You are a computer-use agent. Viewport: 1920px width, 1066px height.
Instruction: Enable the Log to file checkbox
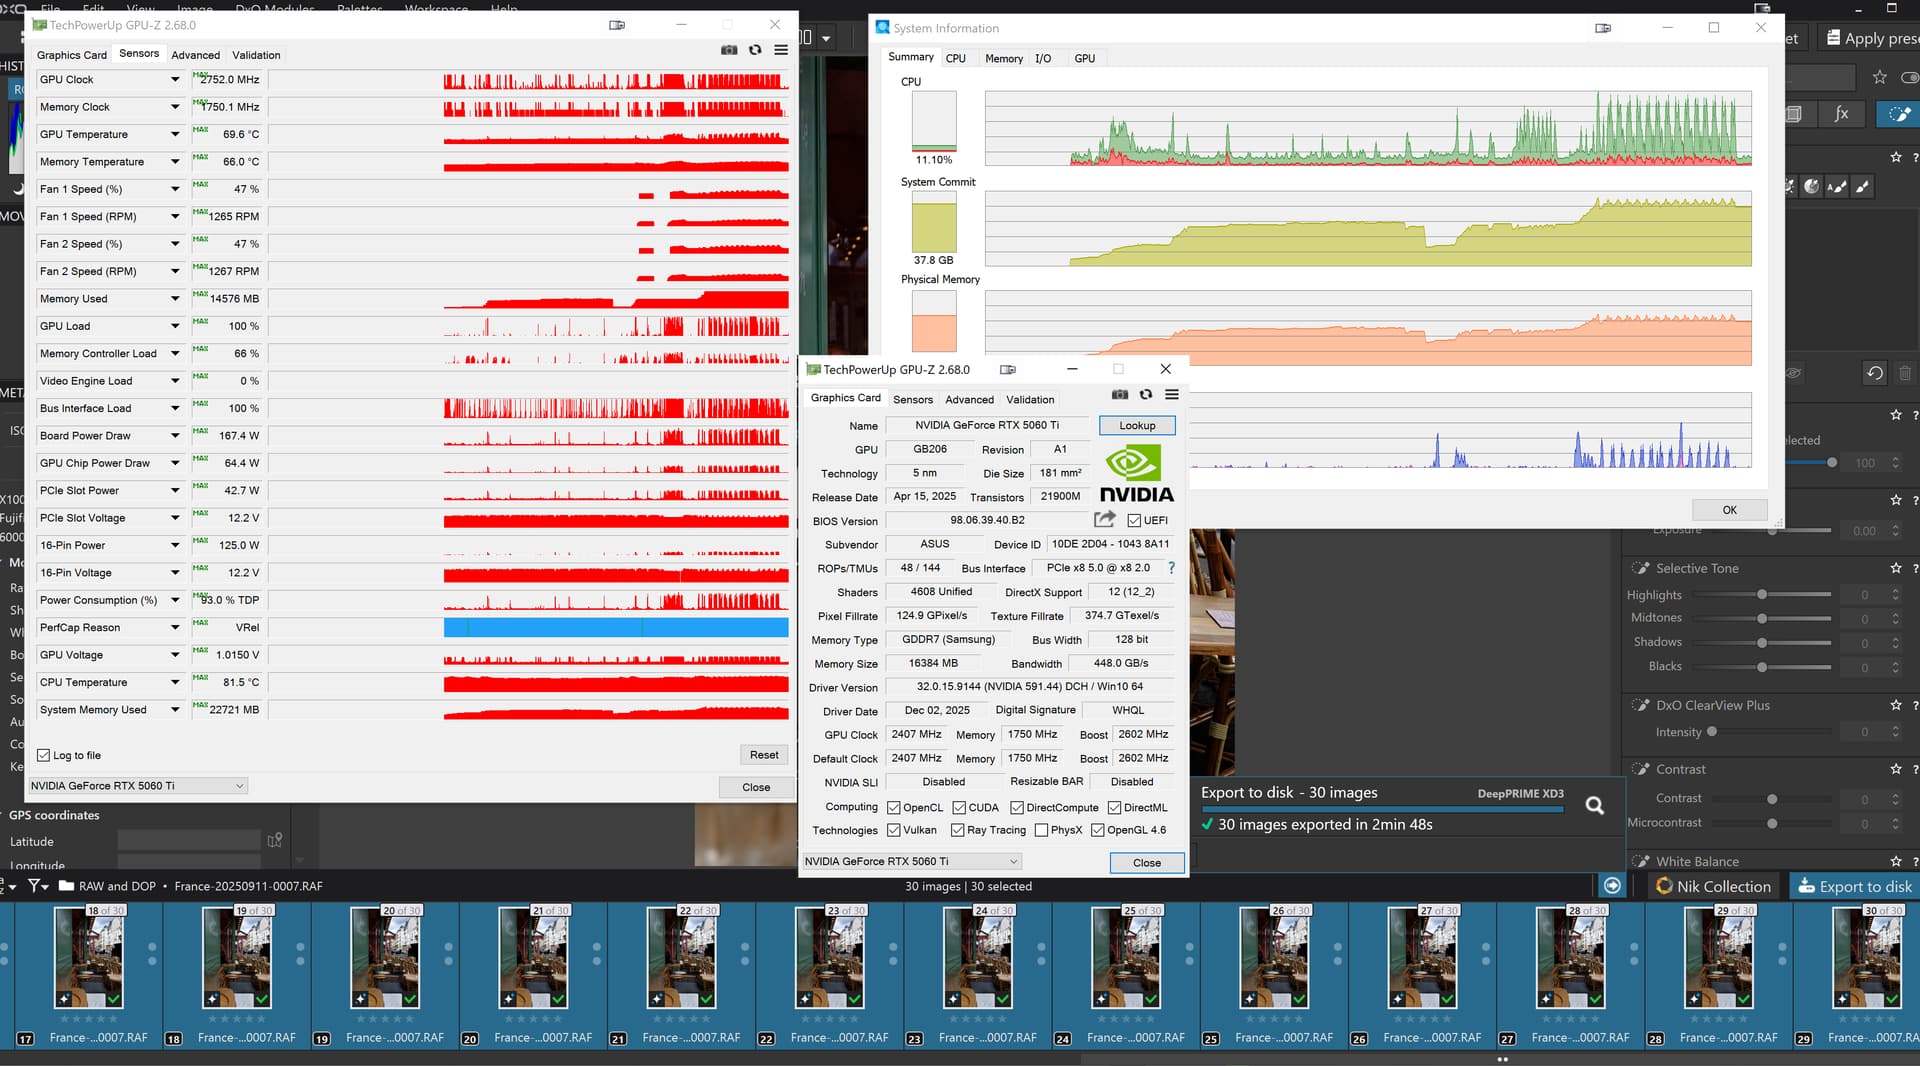[x=44, y=756]
